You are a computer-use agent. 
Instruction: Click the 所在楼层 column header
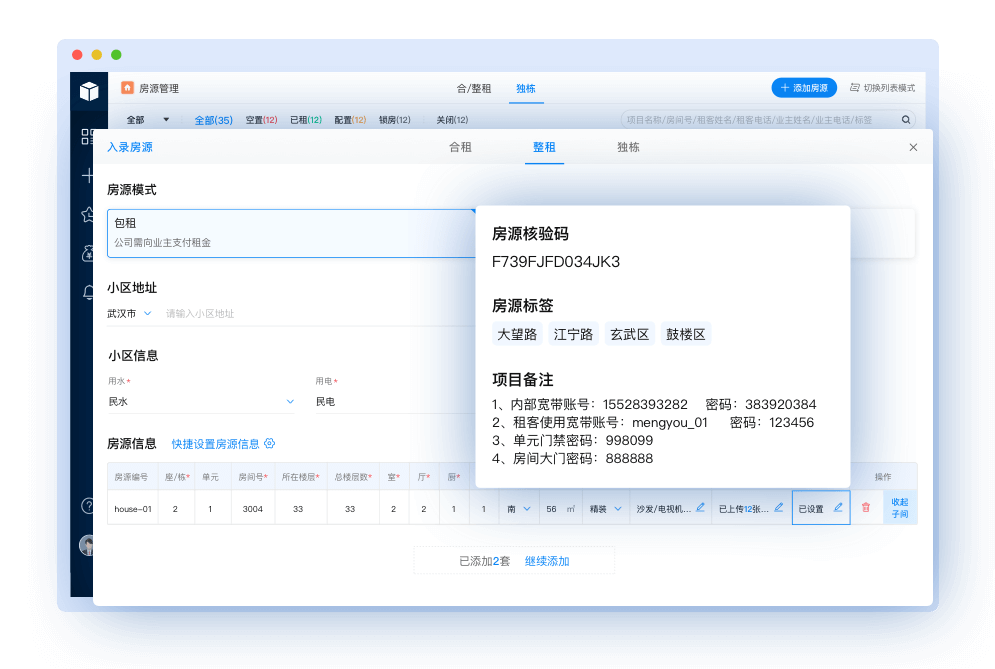300,477
